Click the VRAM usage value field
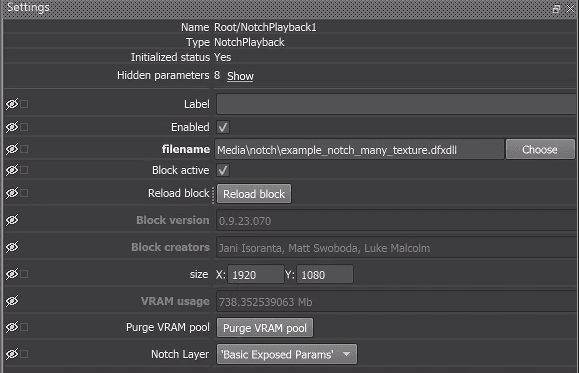The width and height of the screenshot is (579, 373). click(x=396, y=302)
